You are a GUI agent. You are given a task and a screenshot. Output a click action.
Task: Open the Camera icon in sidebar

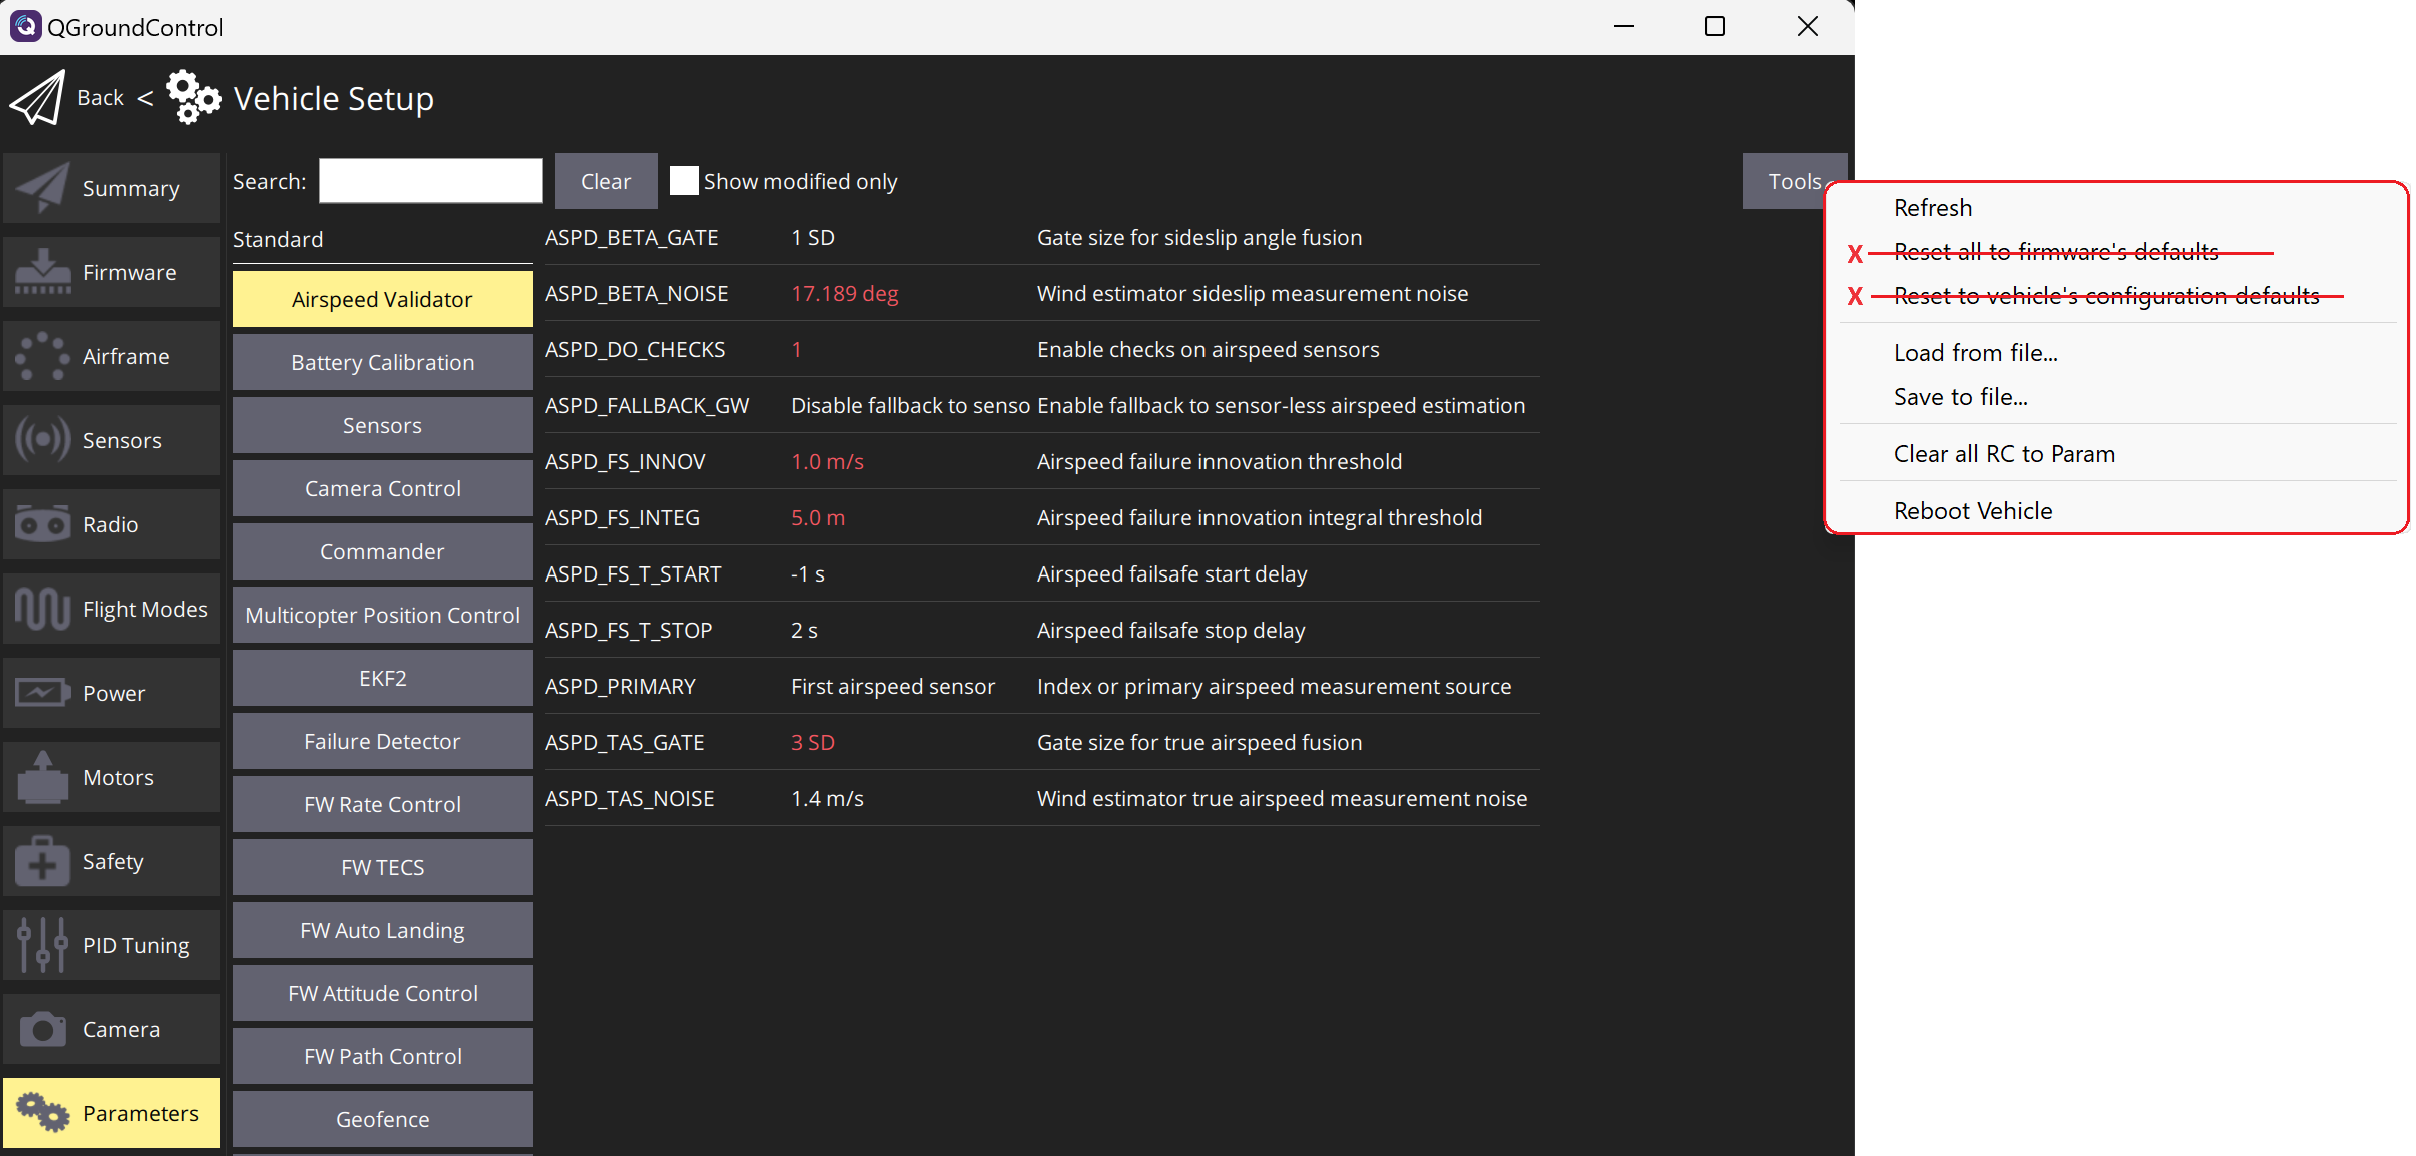(42, 1028)
